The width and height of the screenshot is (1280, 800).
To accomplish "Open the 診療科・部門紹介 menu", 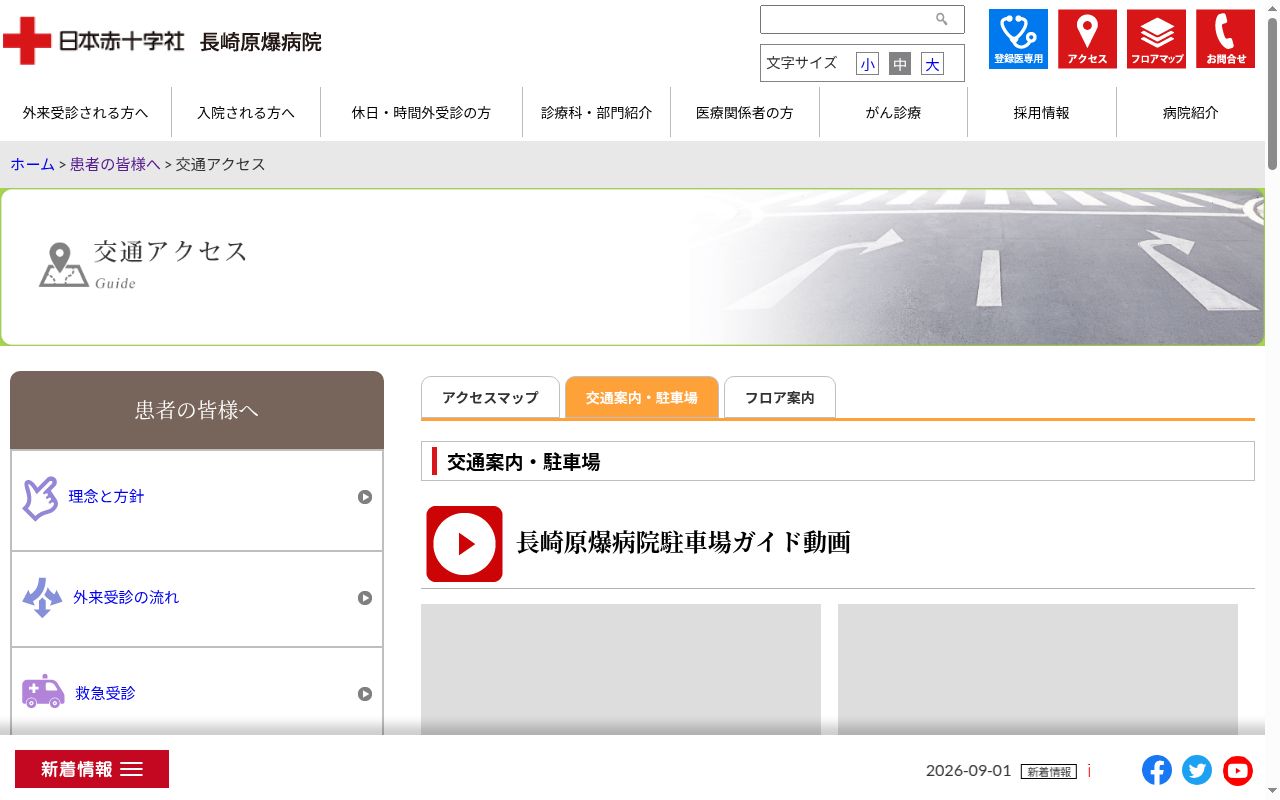I will tap(597, 113).
